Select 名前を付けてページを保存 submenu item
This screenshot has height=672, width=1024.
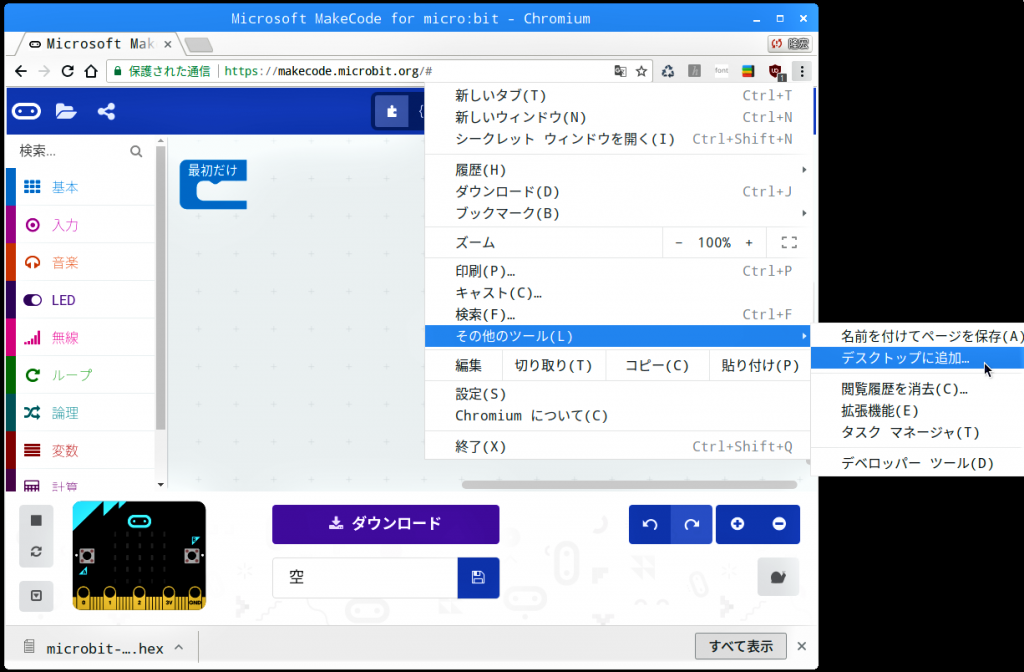pyautogui.click(x=917, y=336)
